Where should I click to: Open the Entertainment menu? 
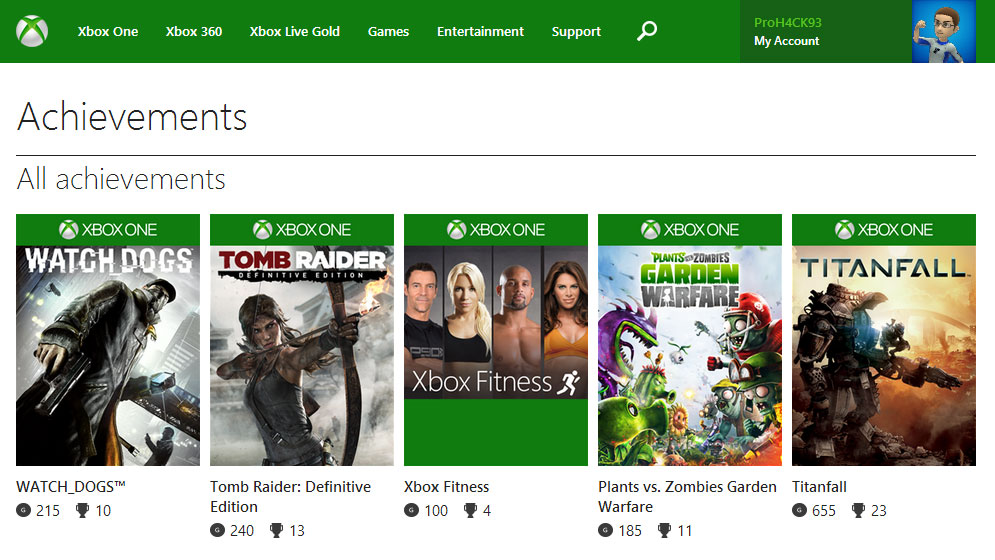480,31
